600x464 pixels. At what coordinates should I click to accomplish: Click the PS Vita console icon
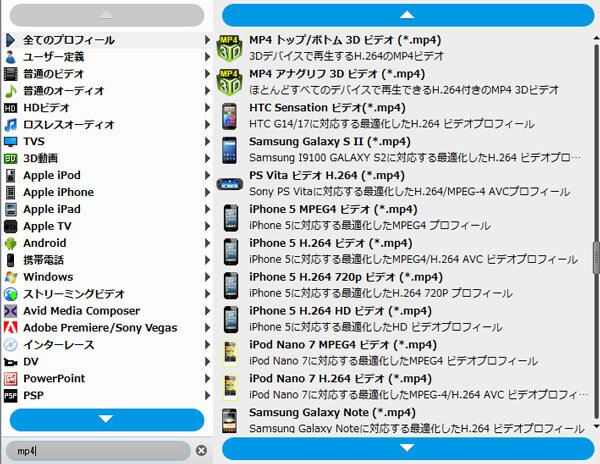(230, 184)
